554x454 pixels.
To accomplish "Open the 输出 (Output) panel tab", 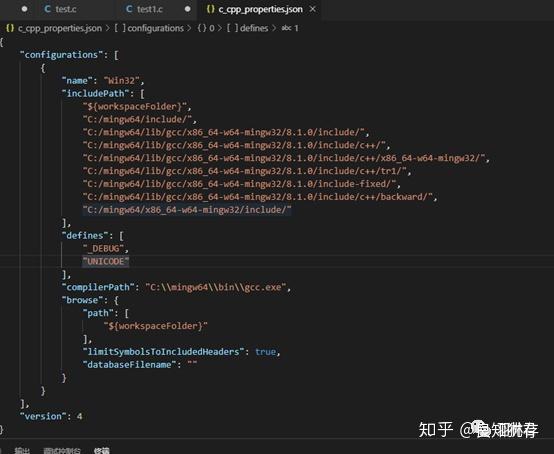I will pyautogui.click(x=22, y=450).
